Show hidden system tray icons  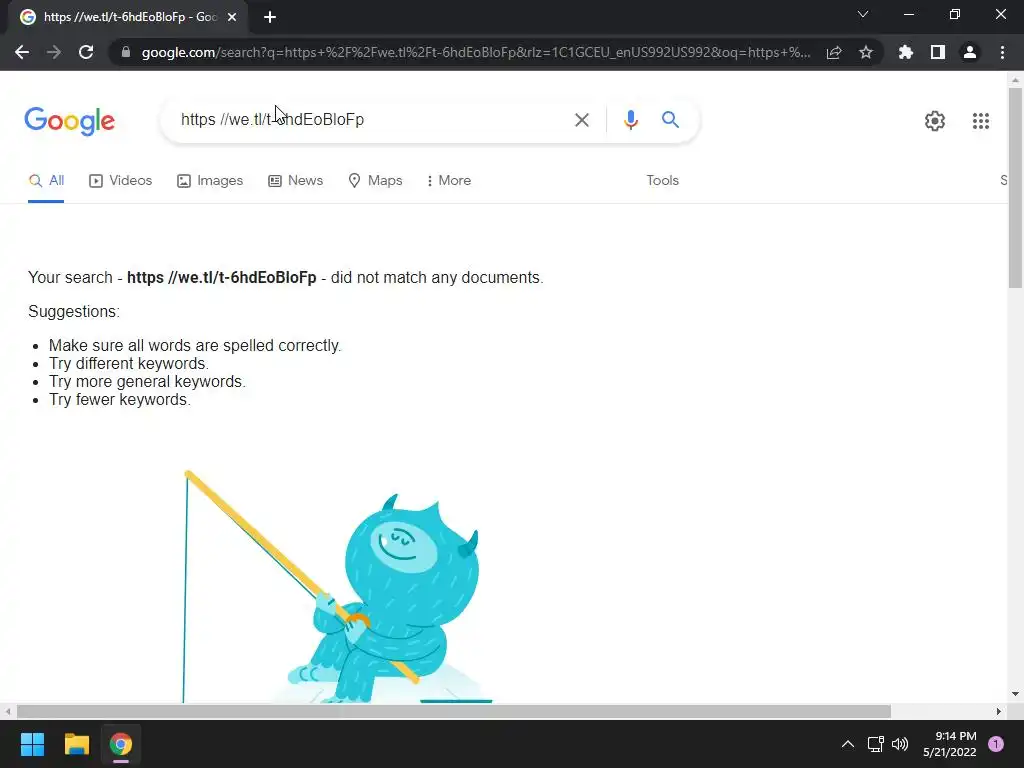pos(848,744)
